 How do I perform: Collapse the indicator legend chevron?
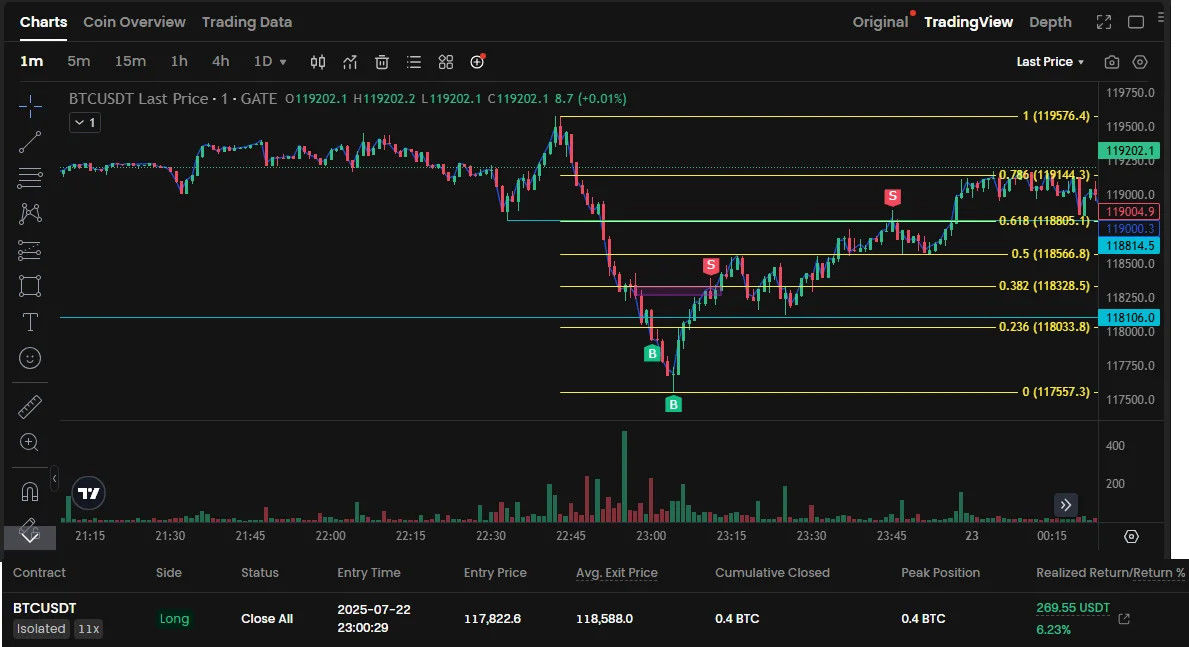pos(84,122)
